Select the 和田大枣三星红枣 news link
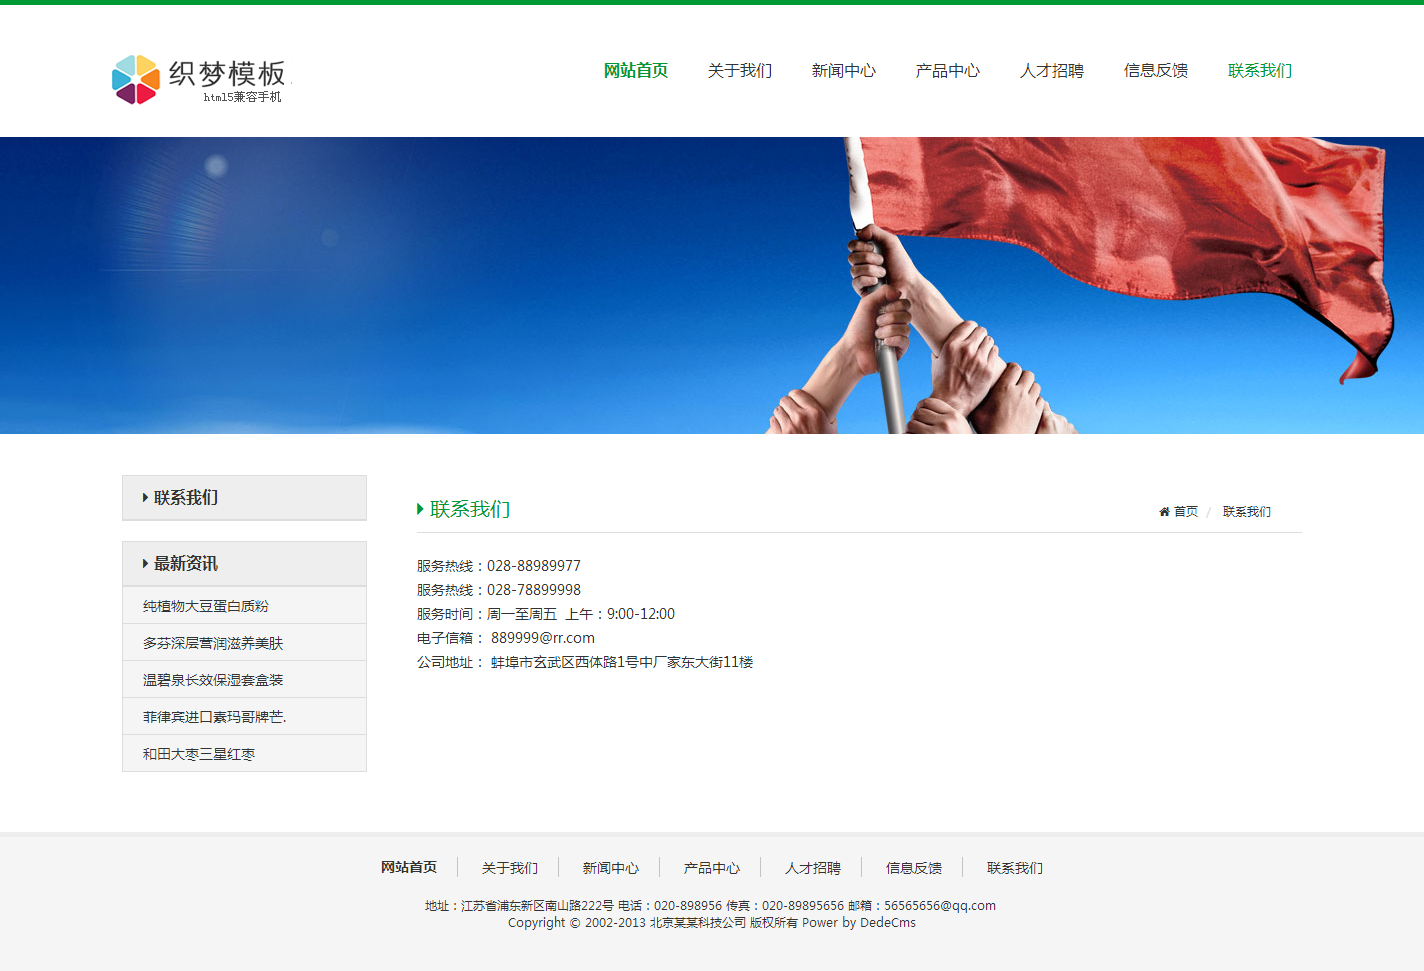This screenshot has height=971, width=1424. 198,754
